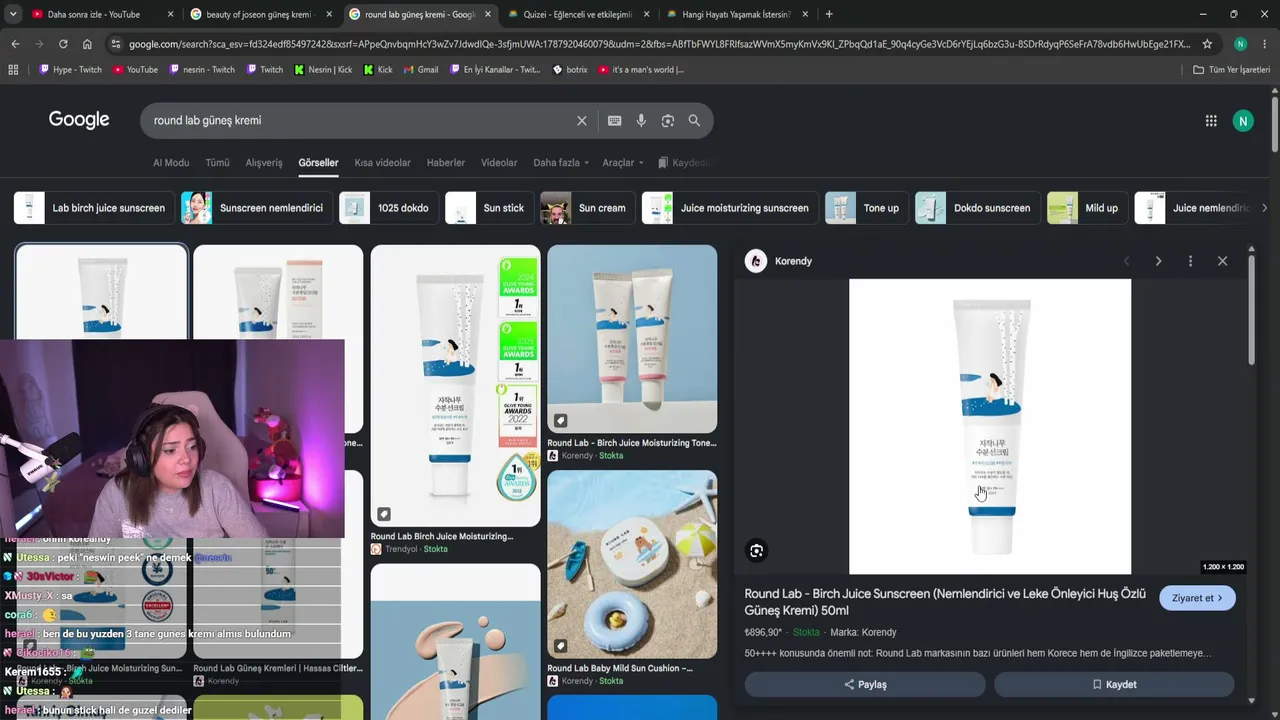1280x720 pixels.
Task: Open the Nesrin | Kick bookmark
Action: (x=323, y=70)
